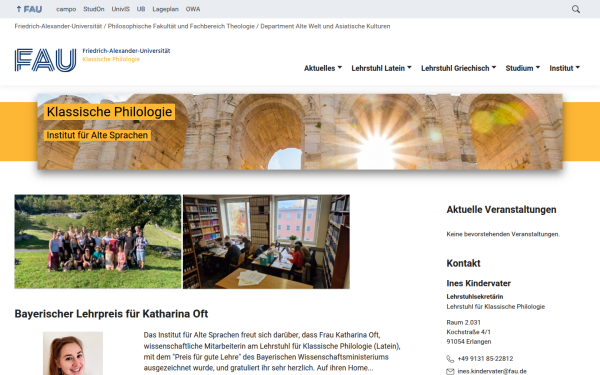
Task: Open the OWA link
Action: click(x=193, y=9)
